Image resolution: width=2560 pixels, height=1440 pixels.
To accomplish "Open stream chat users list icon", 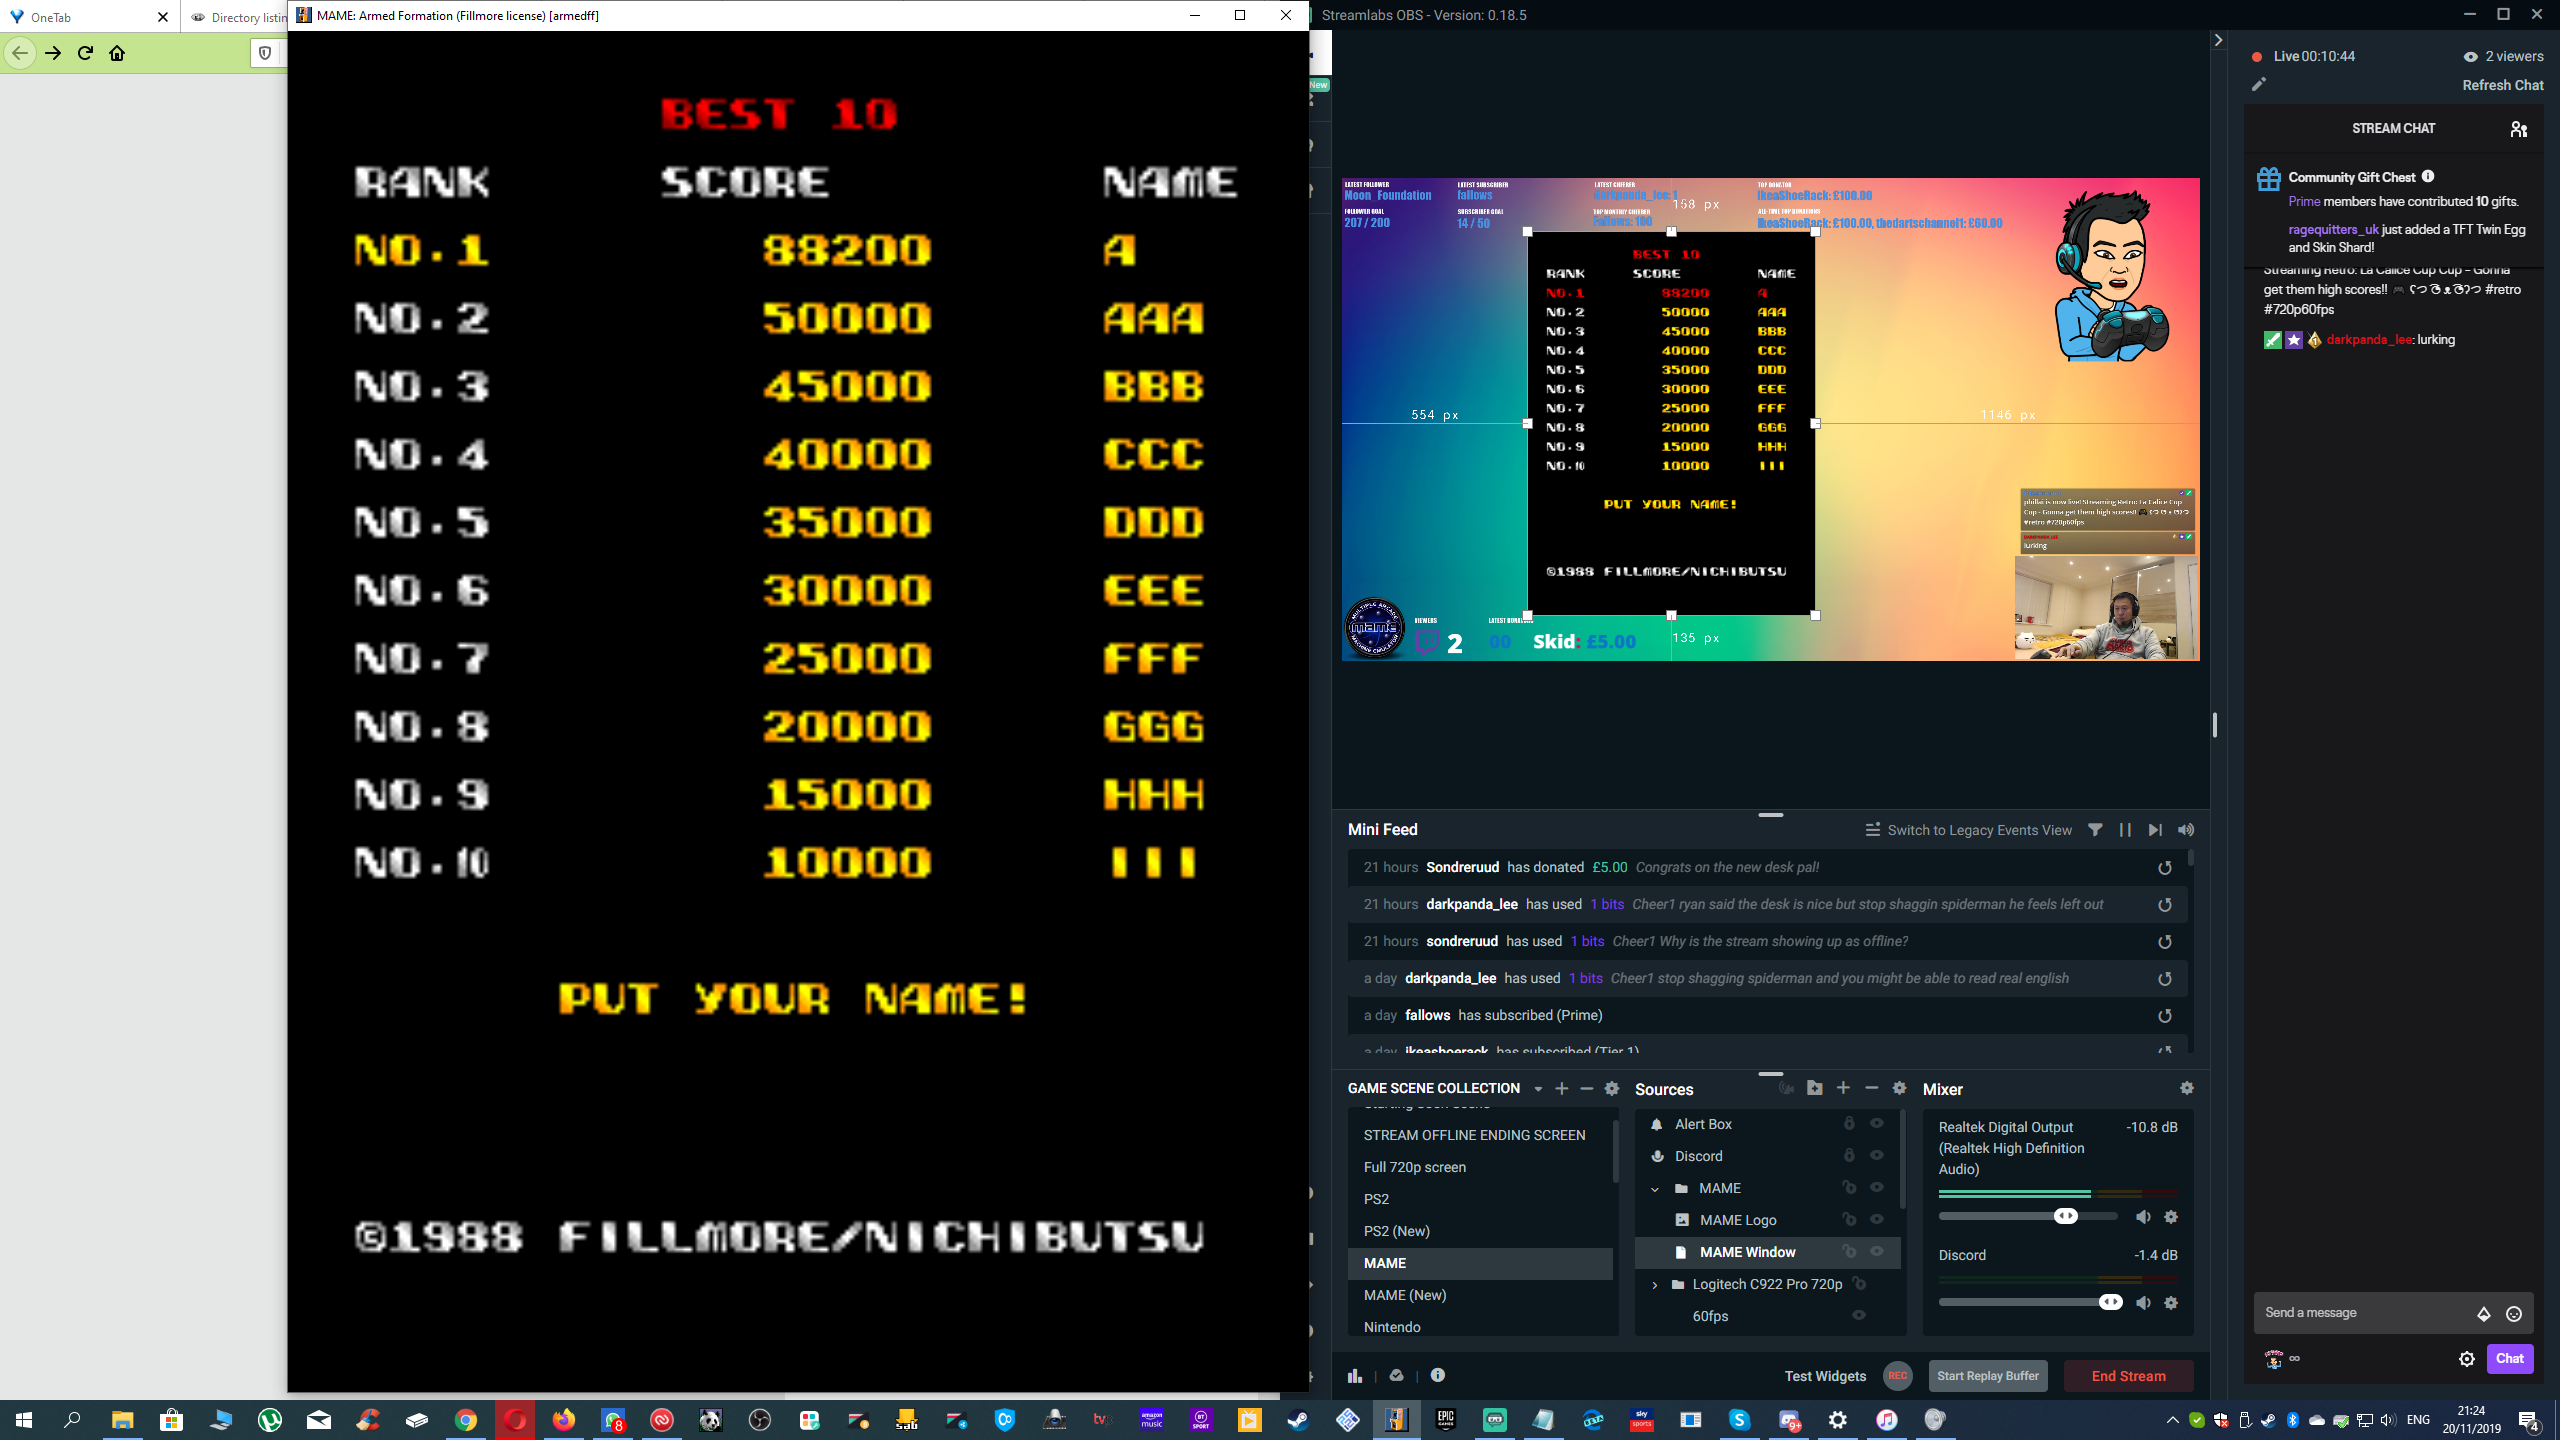I will 2519,129.
